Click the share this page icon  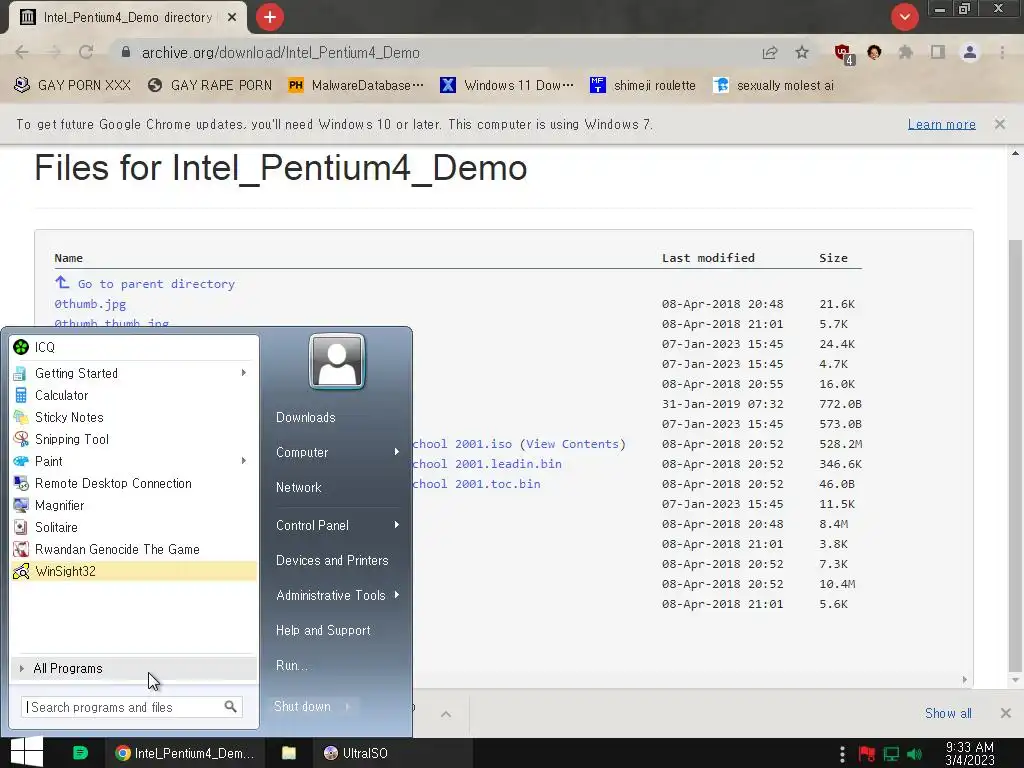770,53
